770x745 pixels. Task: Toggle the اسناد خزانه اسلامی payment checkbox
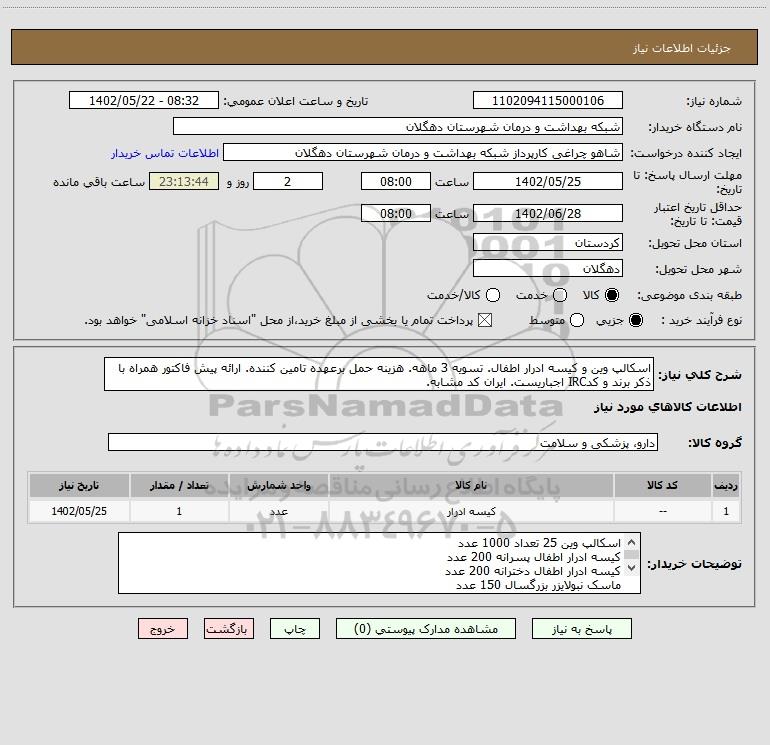(485, 321)
